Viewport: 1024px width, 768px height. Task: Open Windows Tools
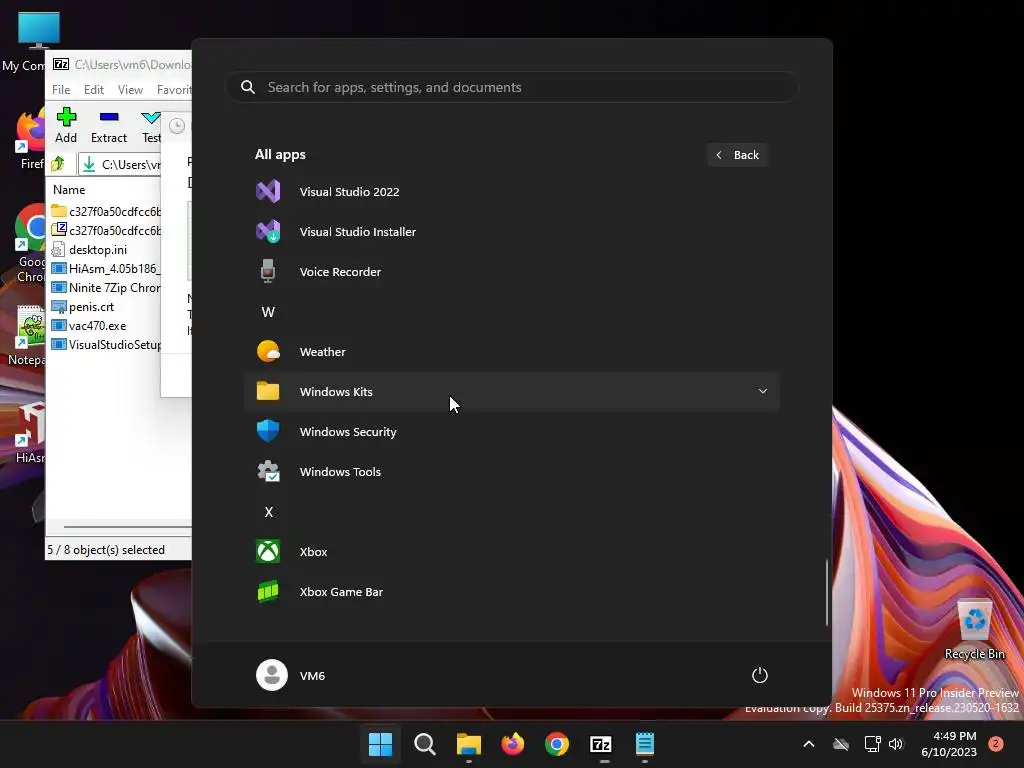tap(511, 472)
